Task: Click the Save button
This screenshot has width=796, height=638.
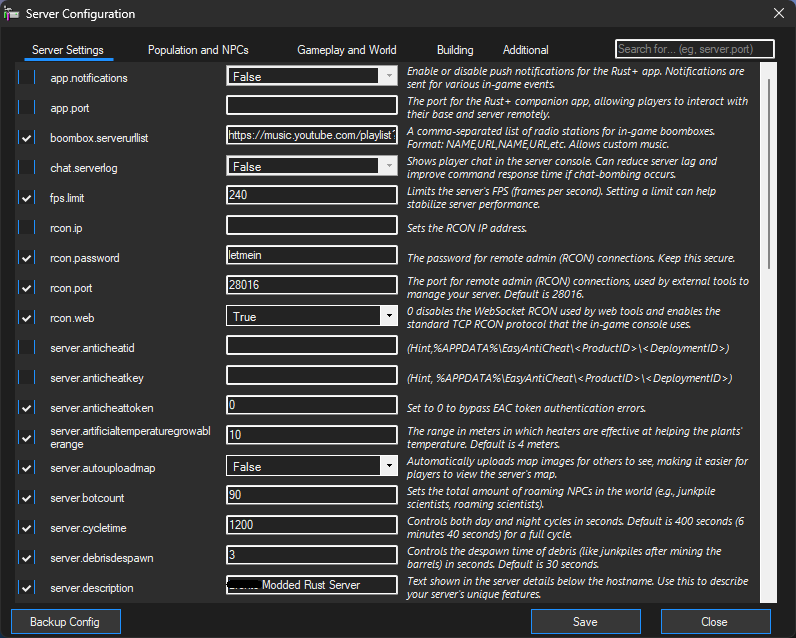Action: coord(585,622)
